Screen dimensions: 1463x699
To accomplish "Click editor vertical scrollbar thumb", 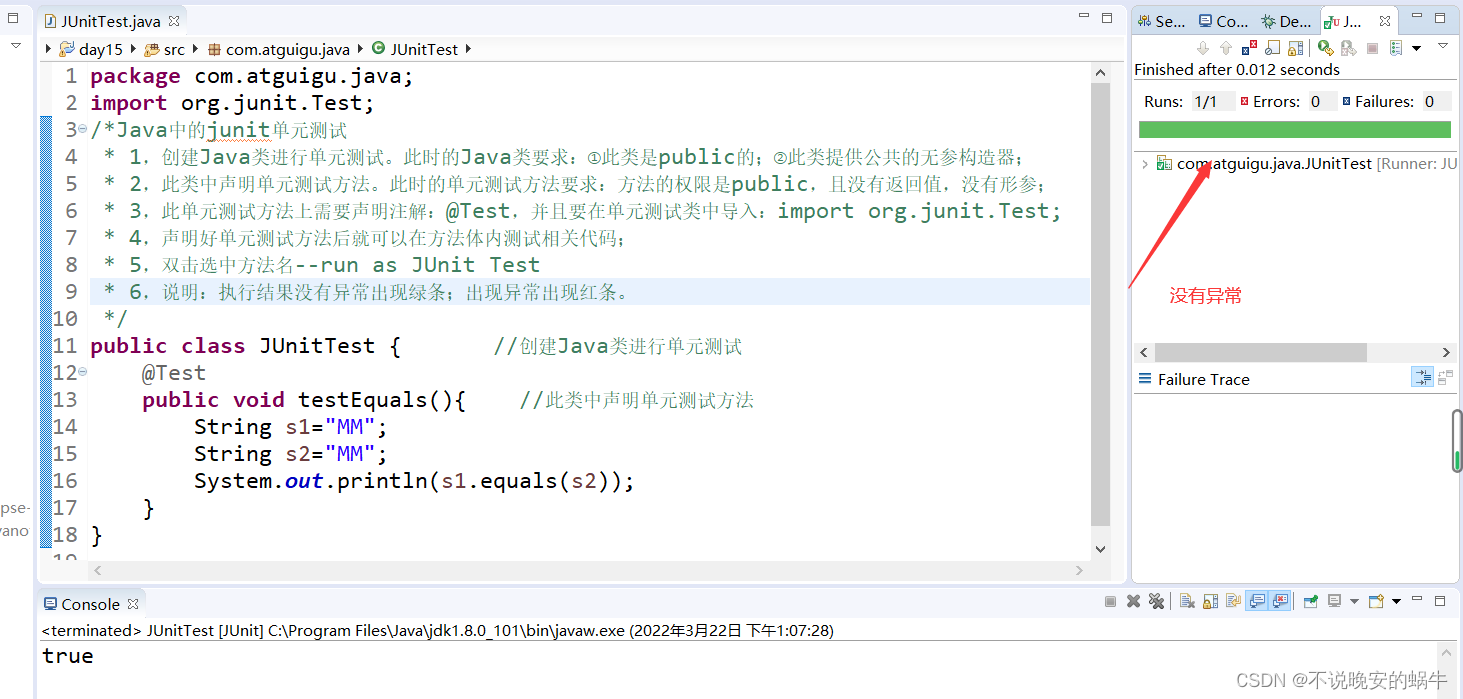I will point(1100,305).
